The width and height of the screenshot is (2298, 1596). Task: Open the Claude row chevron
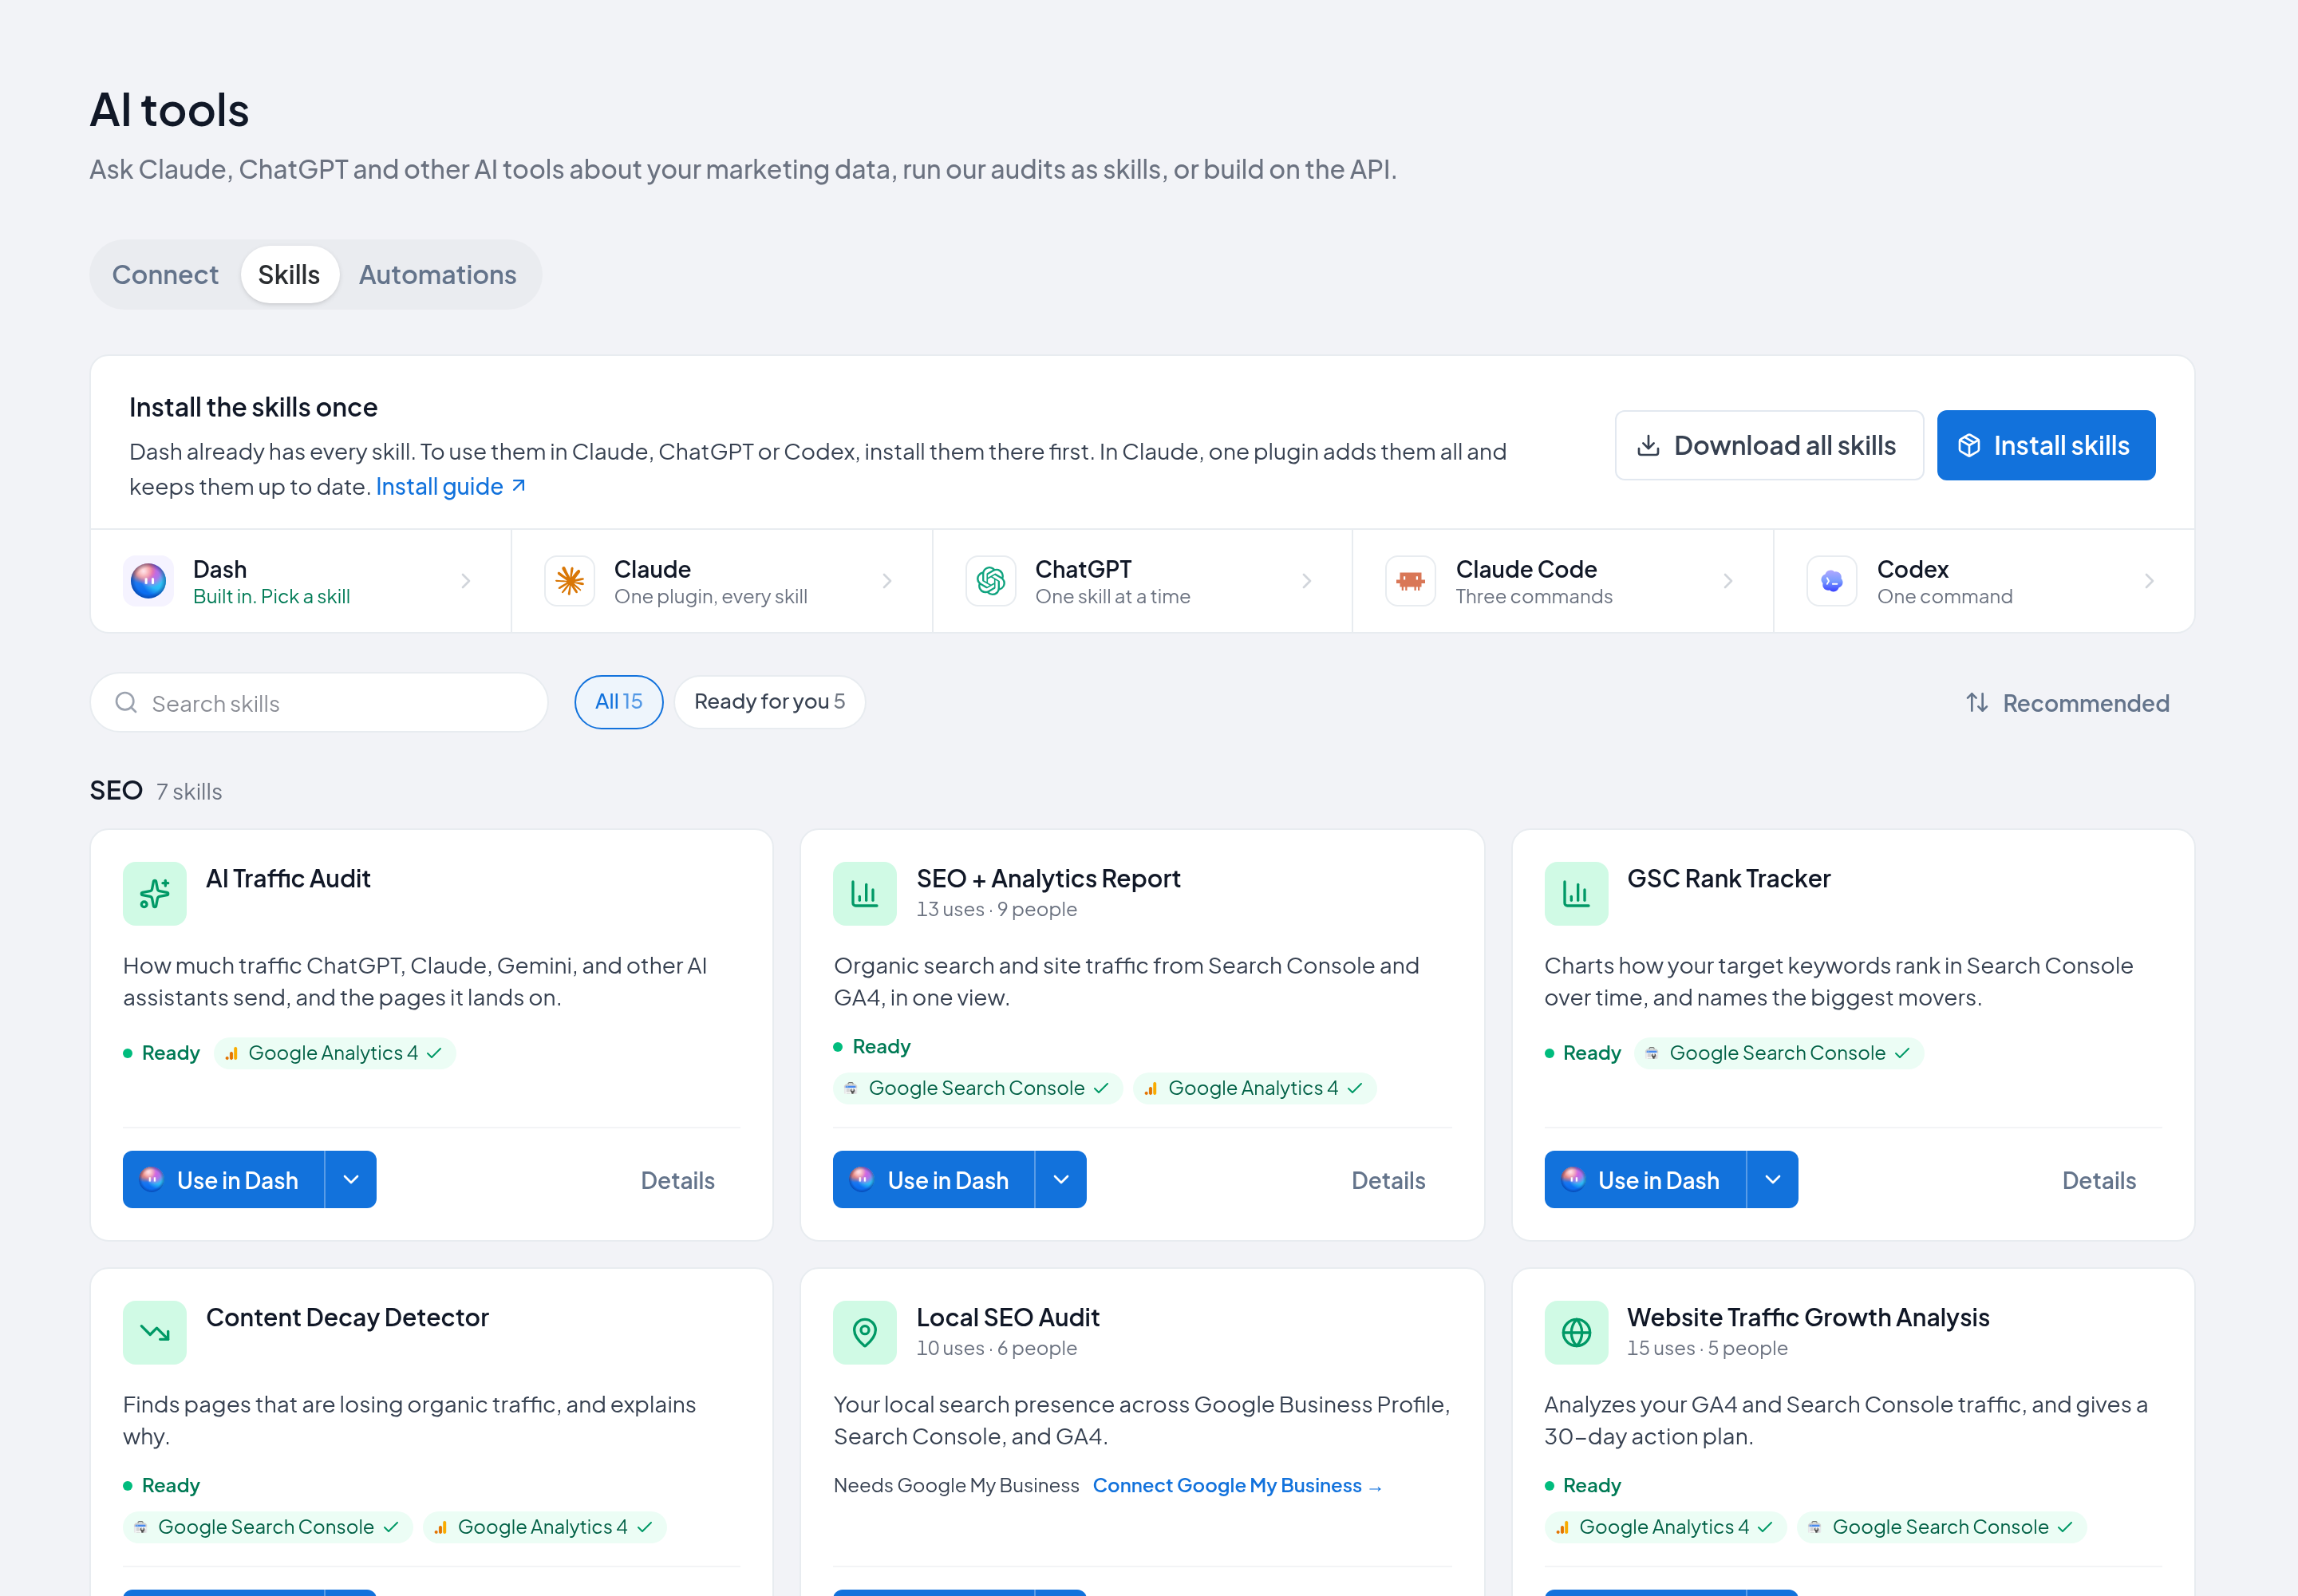[887, 581]
